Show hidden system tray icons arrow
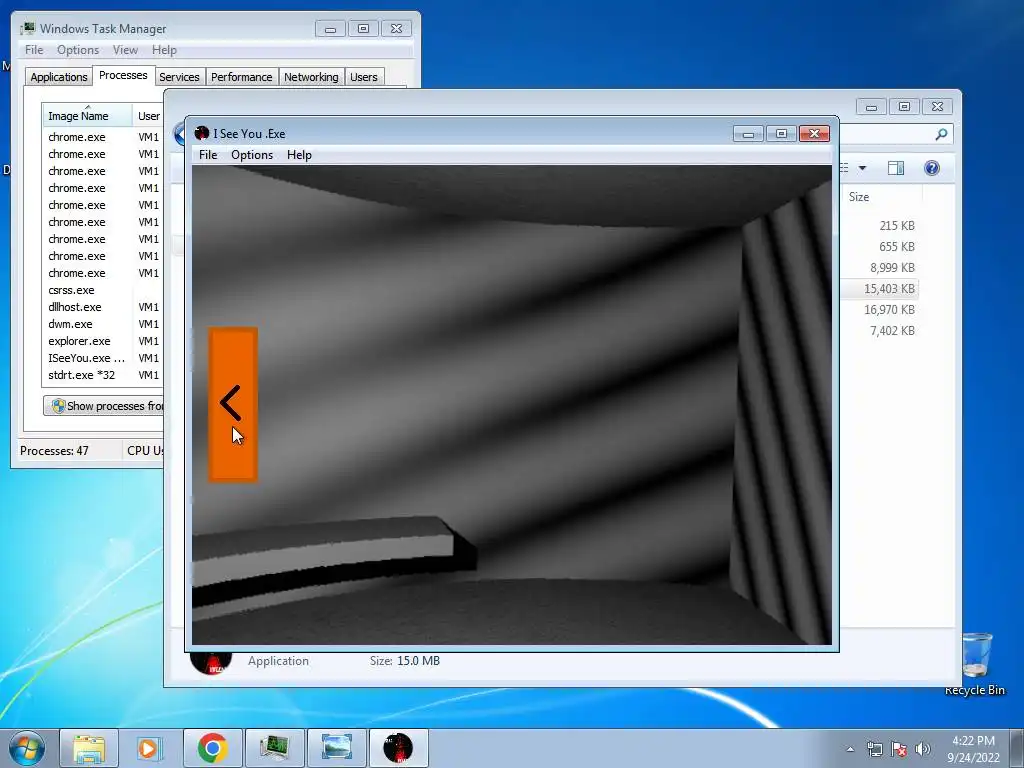This screenshot has width=1024, height=768. pyautogui.click(x=850, y=749)
